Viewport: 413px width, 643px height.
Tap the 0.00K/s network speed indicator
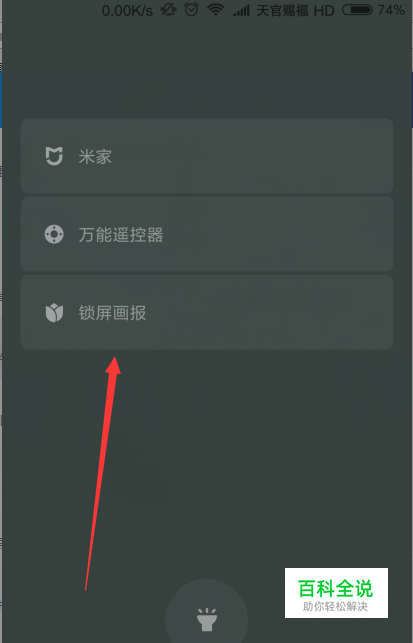pyautogui.click(x=127, y=11)
